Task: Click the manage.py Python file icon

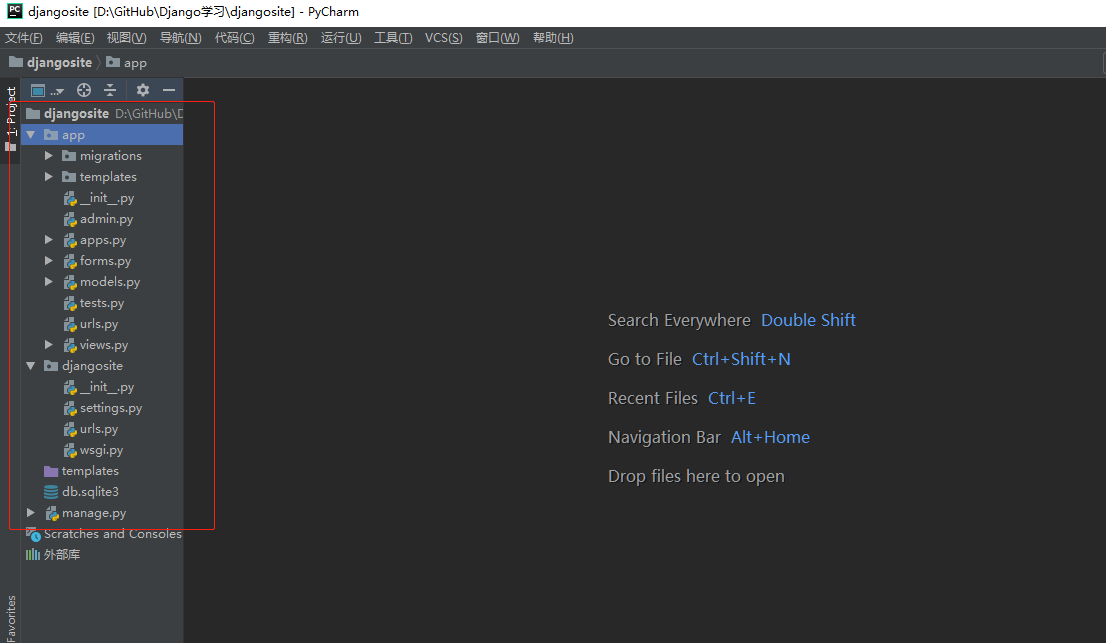Action: [x=52, y=513]
